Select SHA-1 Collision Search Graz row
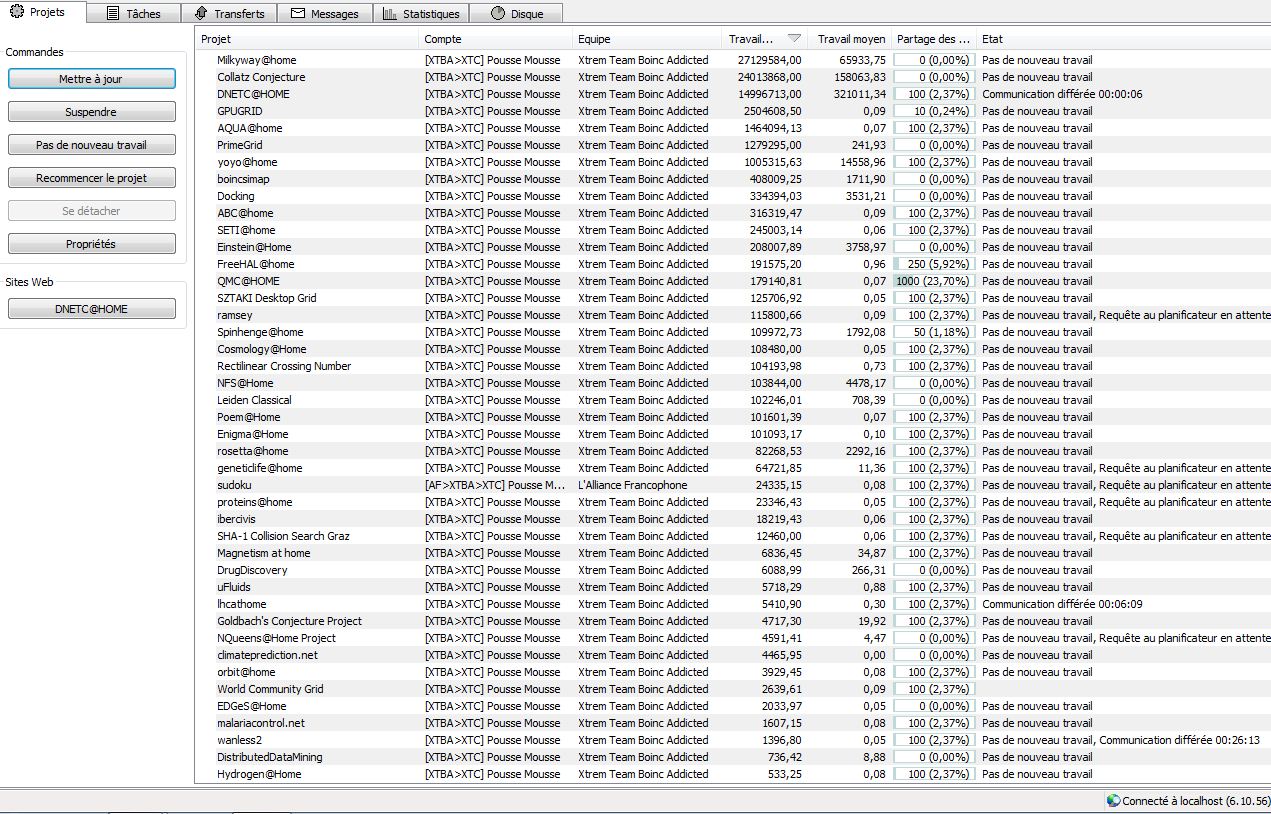Image resolution: width=1271 pixels, height=814 pixels. (733, 536)
